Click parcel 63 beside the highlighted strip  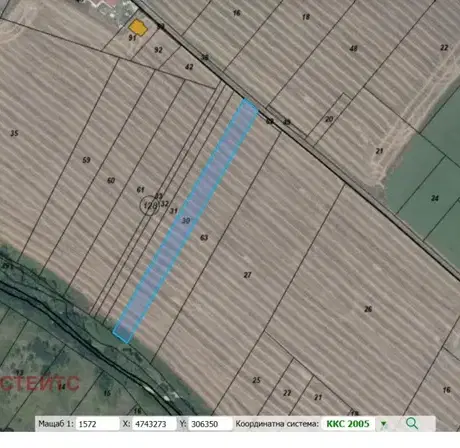pyautogui.click(x=204, y=238)
